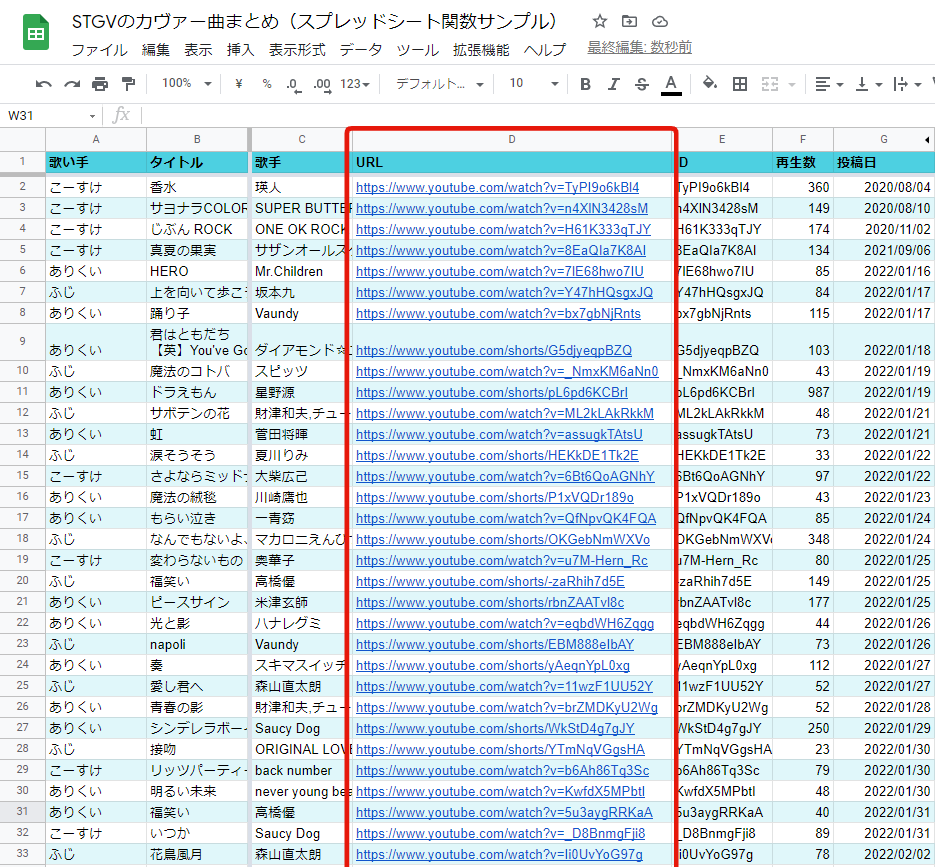Open the borders grid tool
This screenshot has width=935, height=867.
740,84
